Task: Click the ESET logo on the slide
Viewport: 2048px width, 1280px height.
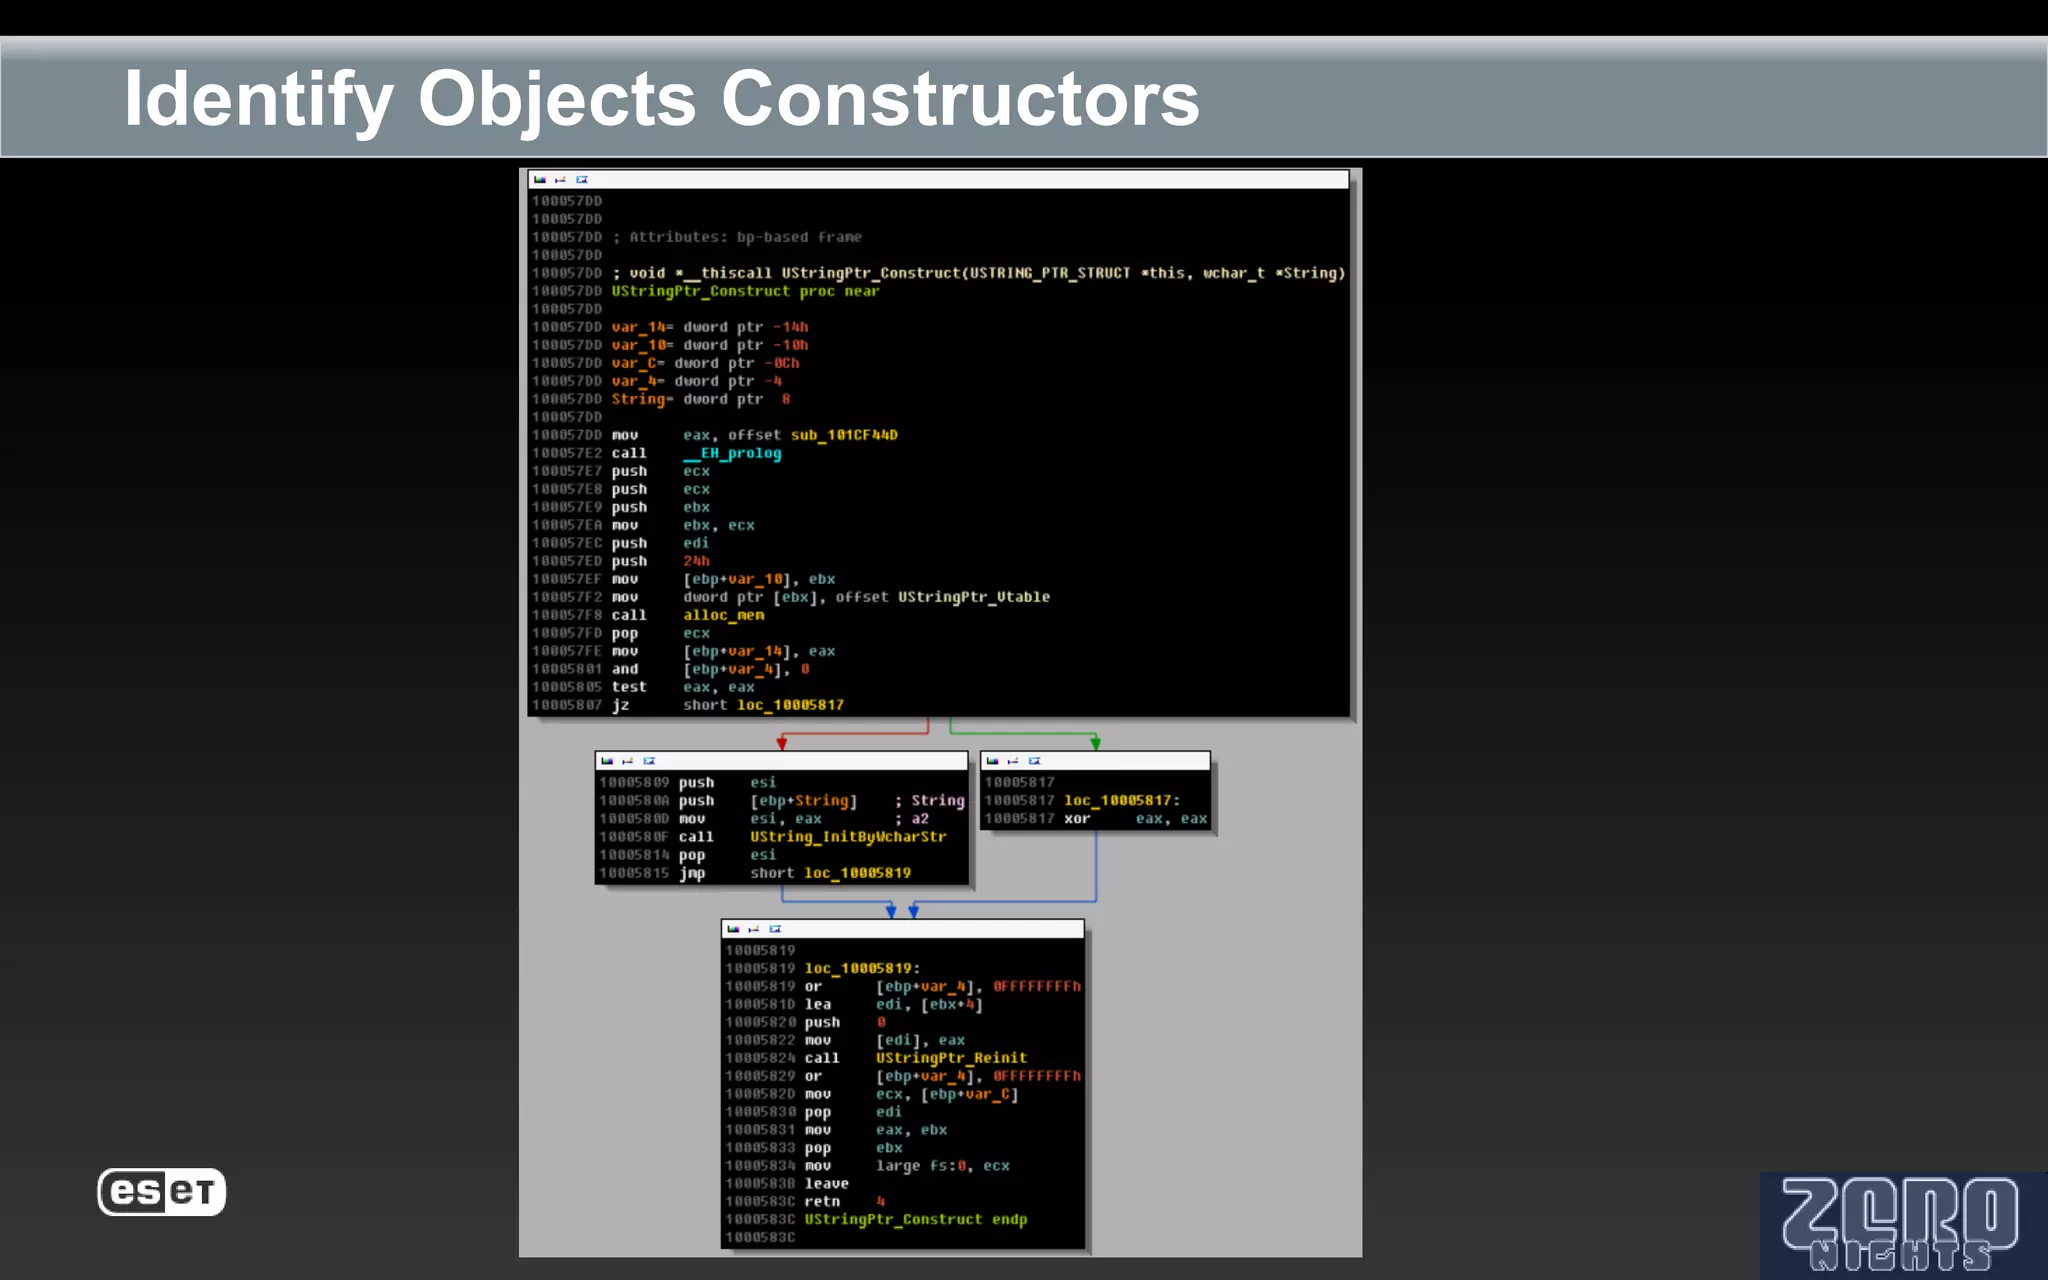Action: (x=162, y=1192)
